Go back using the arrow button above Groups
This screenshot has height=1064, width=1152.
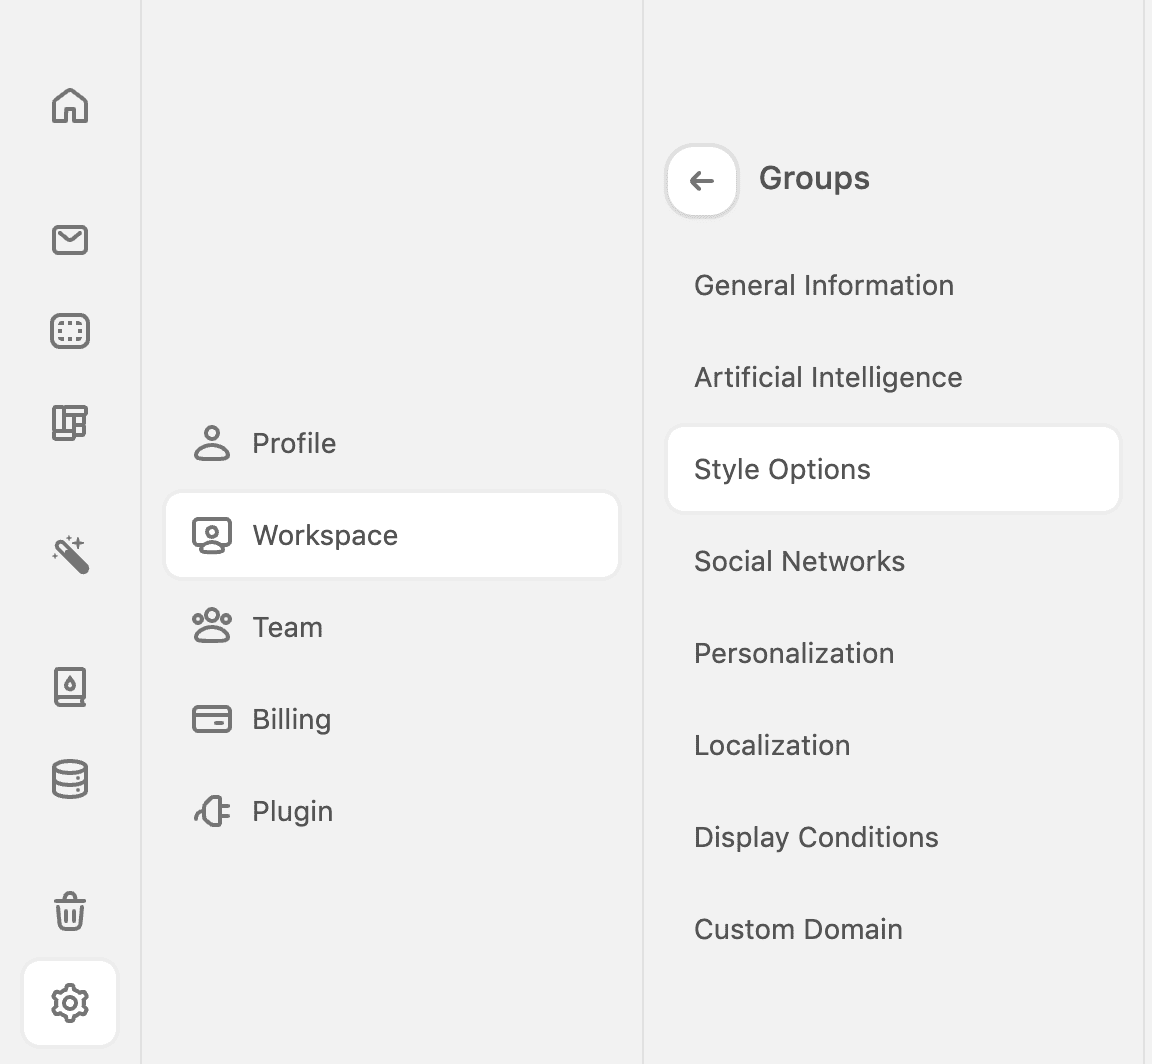701,181
